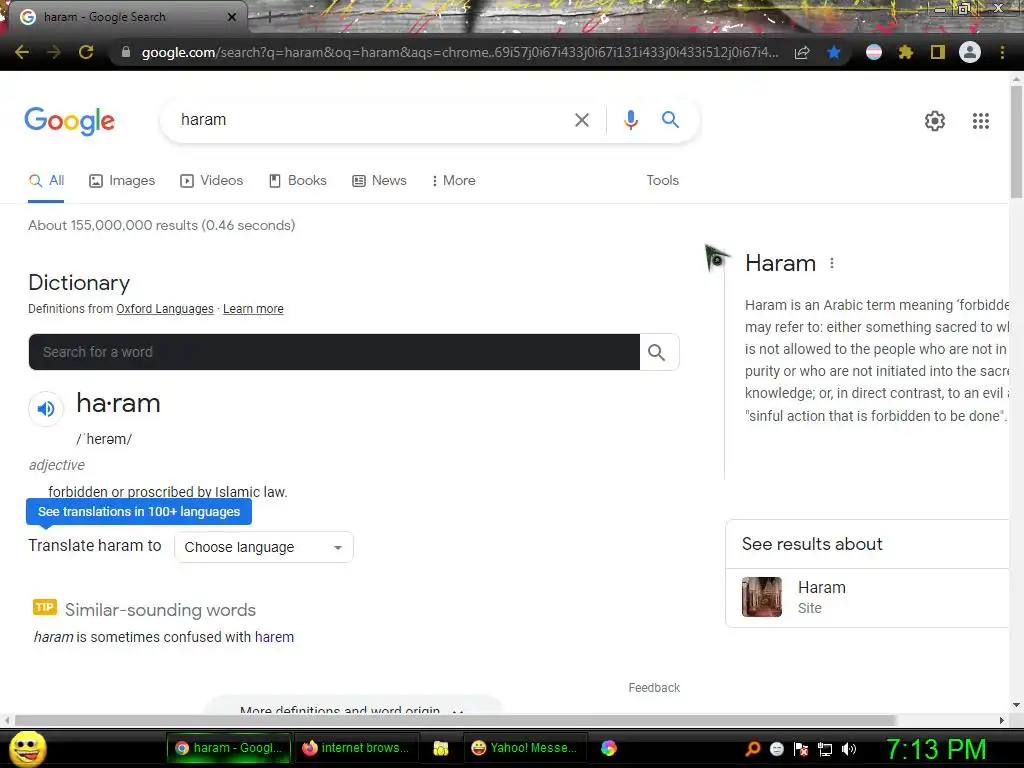Click the colorful round taskbar icon
The image size is (1024, 768).
coord(609,748)
